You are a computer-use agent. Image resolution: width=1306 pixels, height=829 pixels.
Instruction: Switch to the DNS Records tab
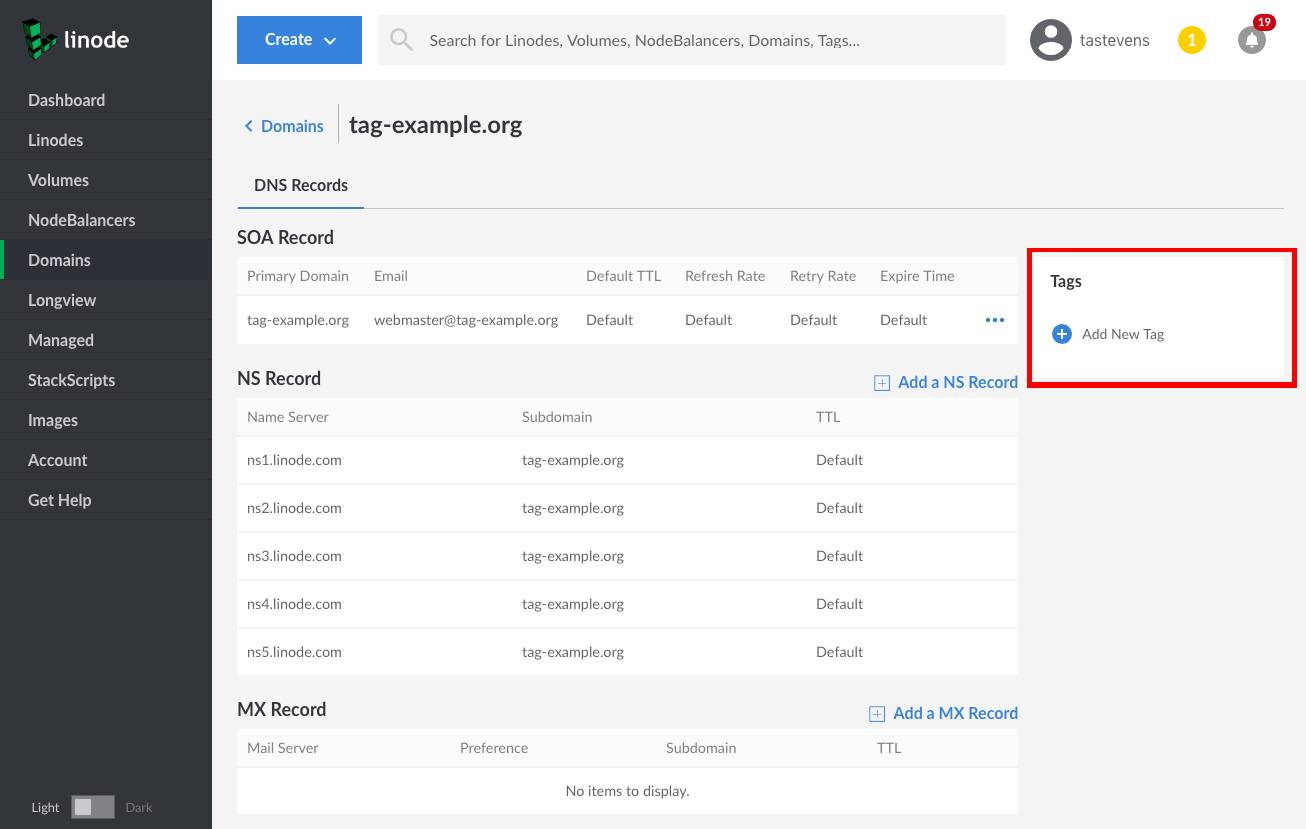(x=301, y=185)
